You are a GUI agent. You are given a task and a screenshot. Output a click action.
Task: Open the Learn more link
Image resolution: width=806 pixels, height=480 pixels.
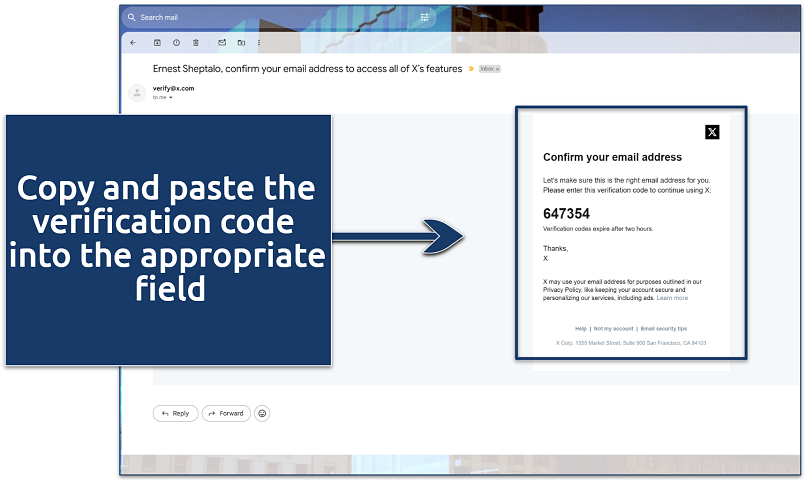pos(672,298)
